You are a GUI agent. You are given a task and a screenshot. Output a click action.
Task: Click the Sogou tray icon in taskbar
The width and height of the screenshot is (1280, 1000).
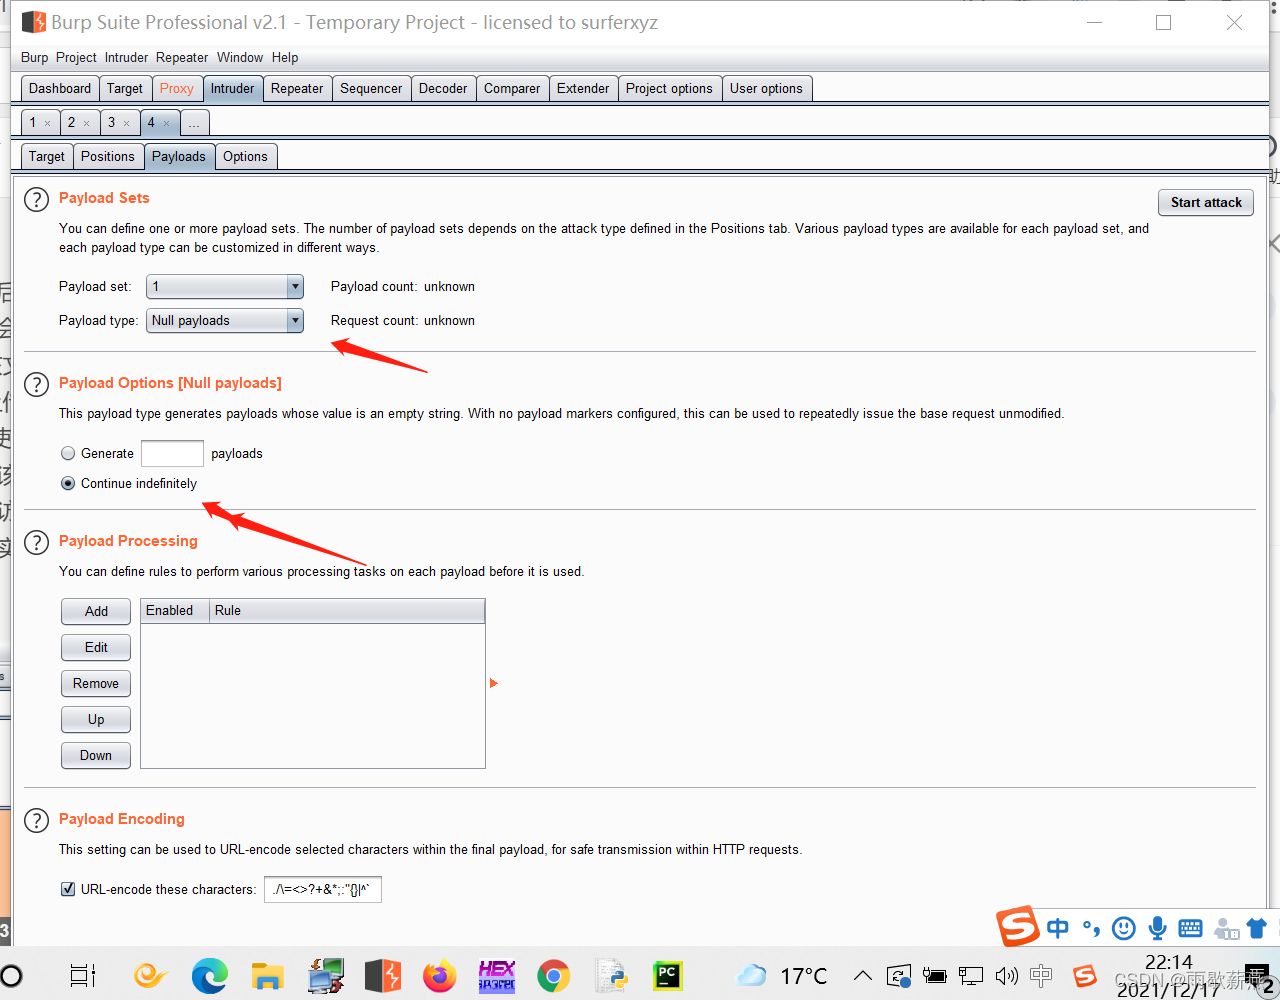[x=1085, y=975]
